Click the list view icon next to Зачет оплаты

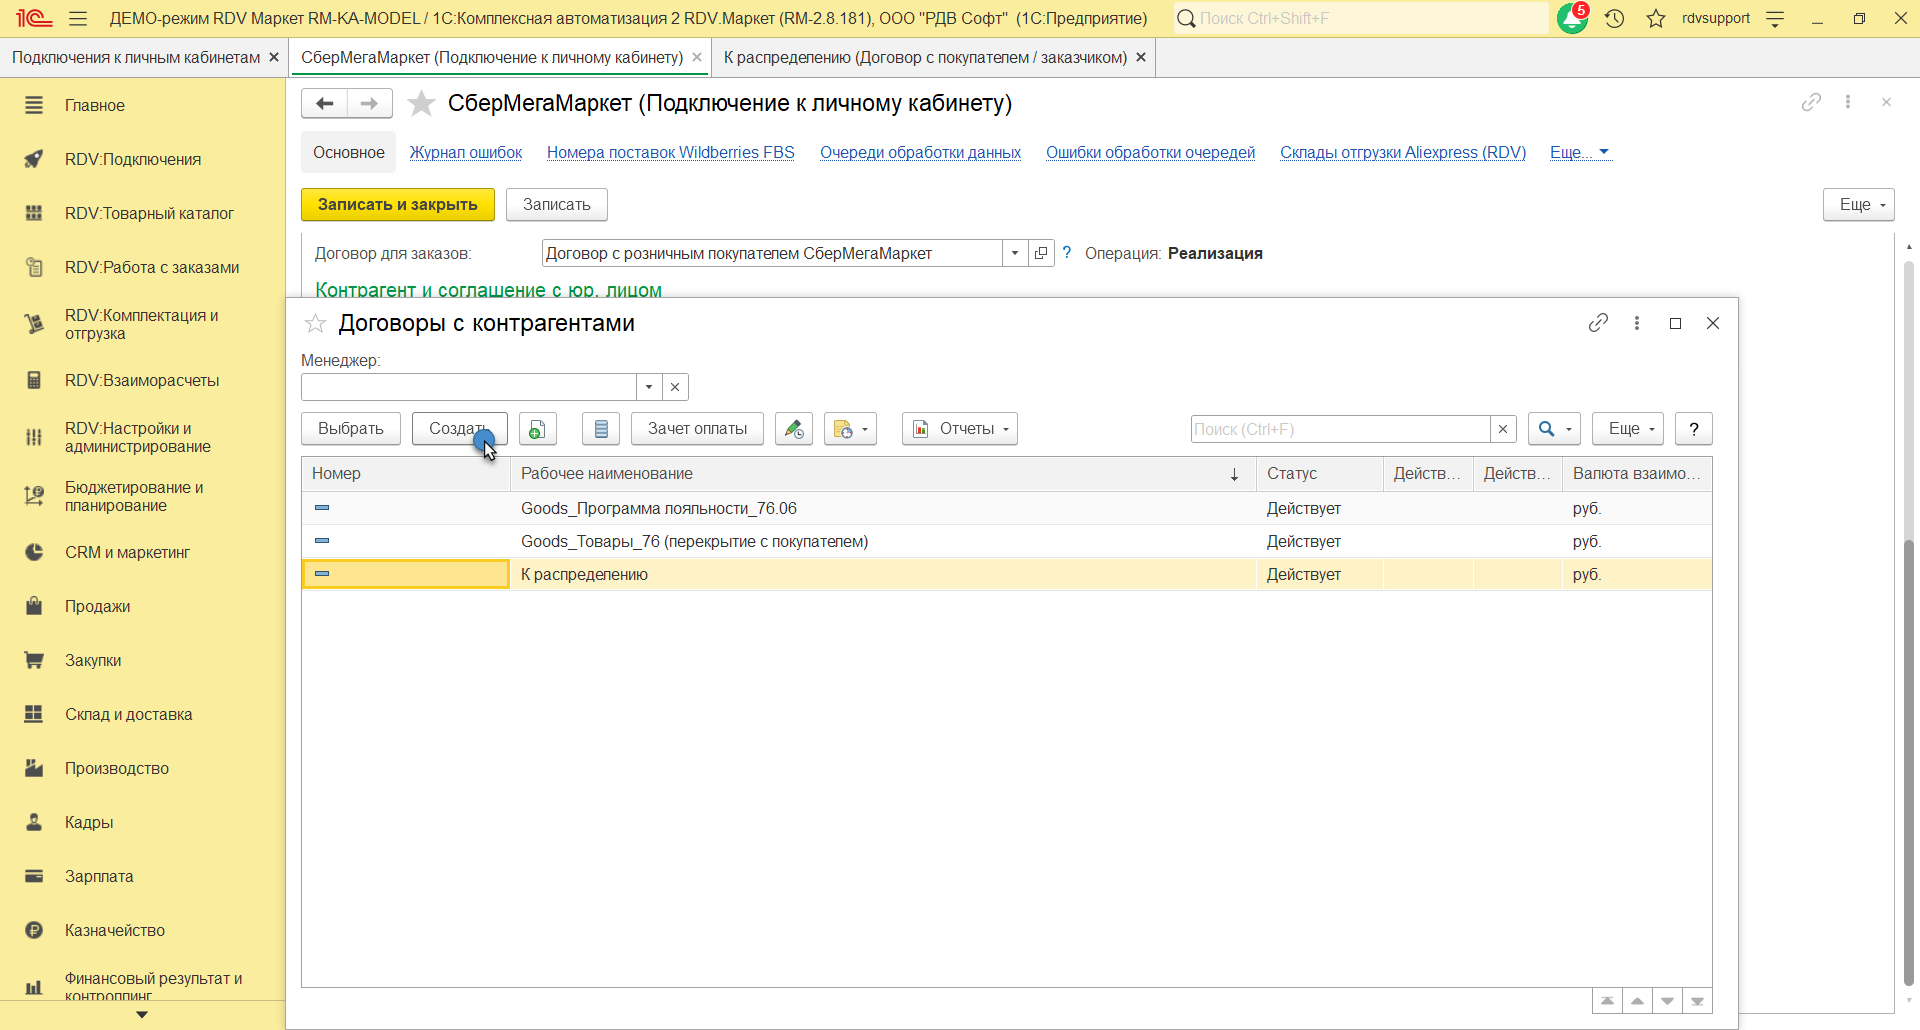coord(601,429)
